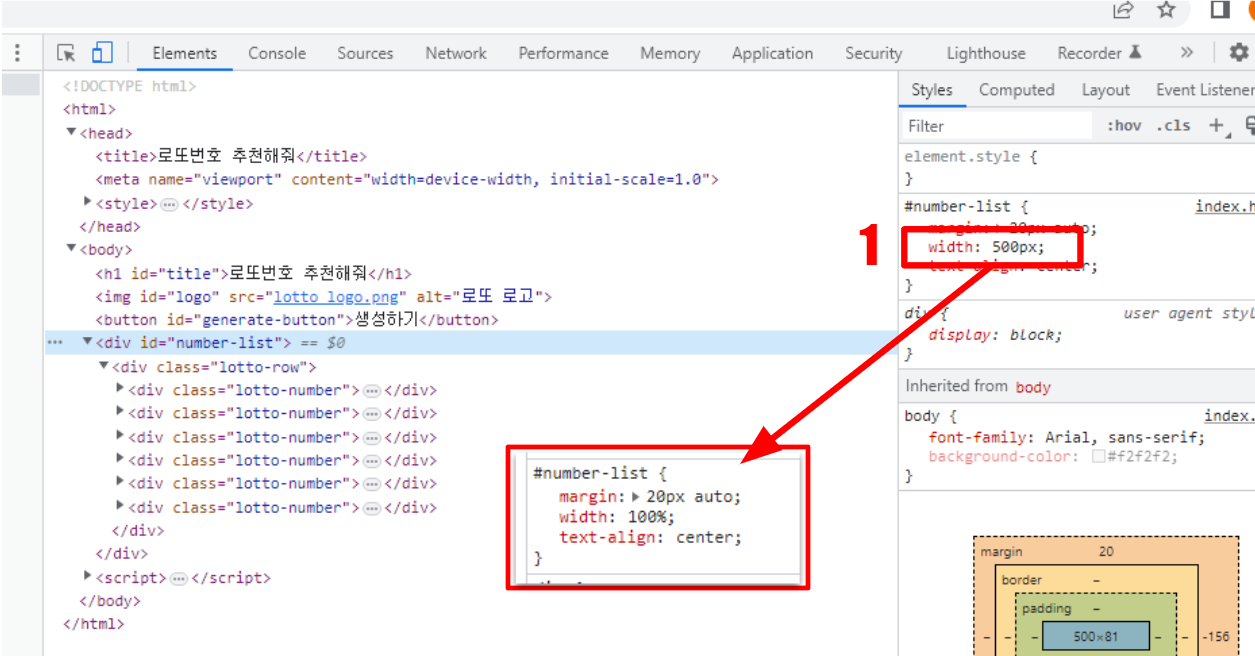Expand collapsed script element ellipsis badge

point(179,578)
